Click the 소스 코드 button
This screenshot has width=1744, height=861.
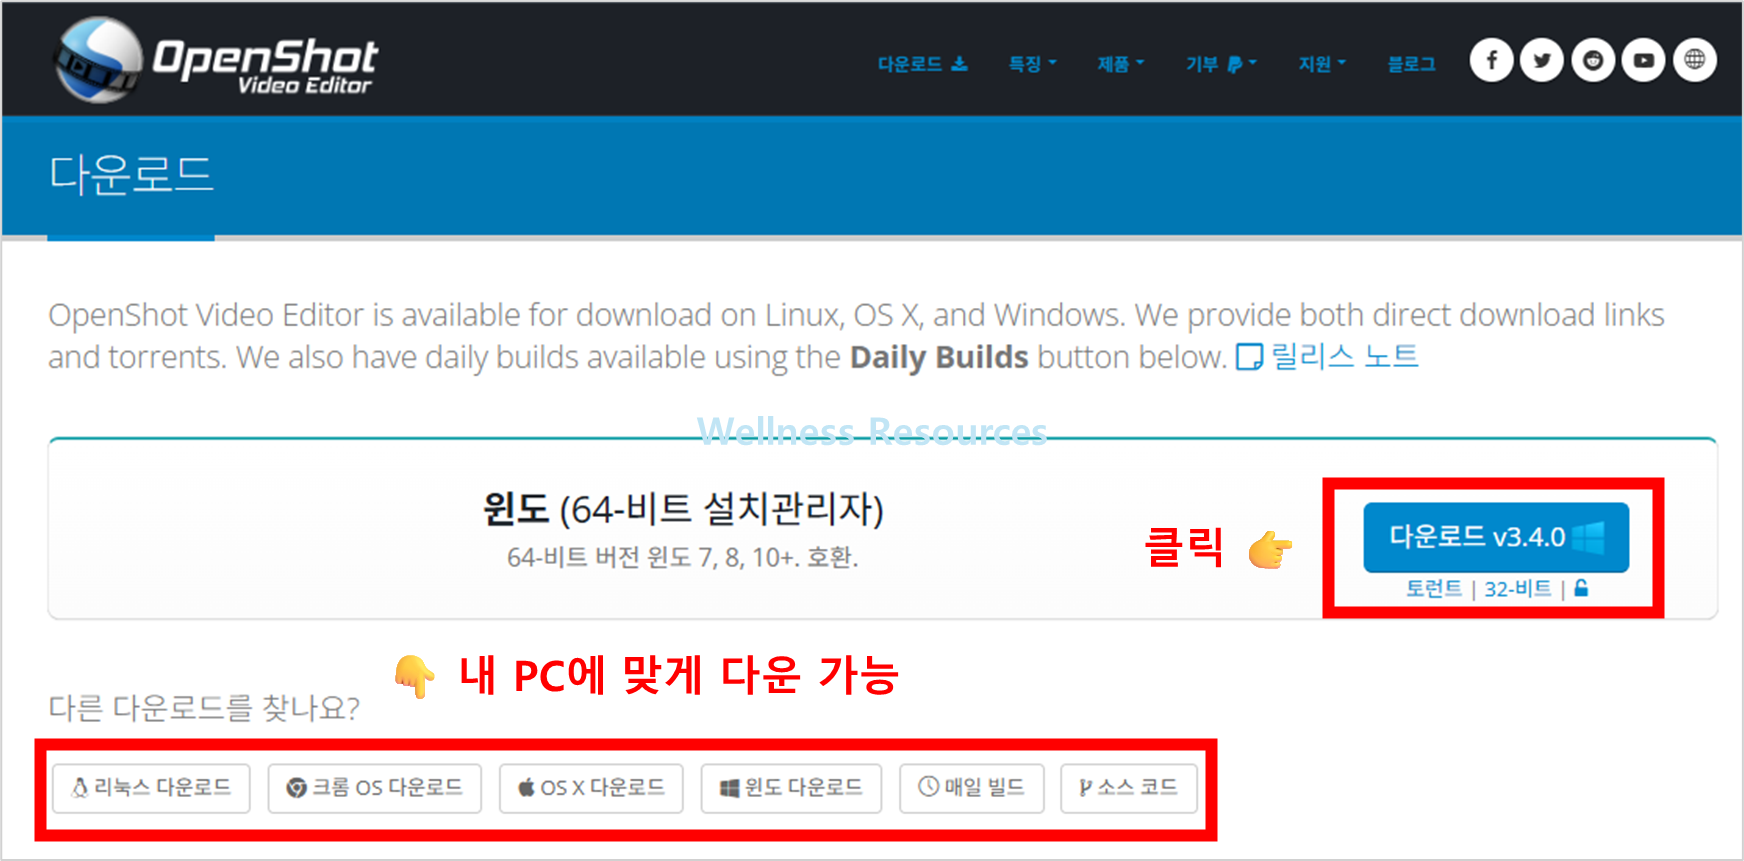[1129, 788]
